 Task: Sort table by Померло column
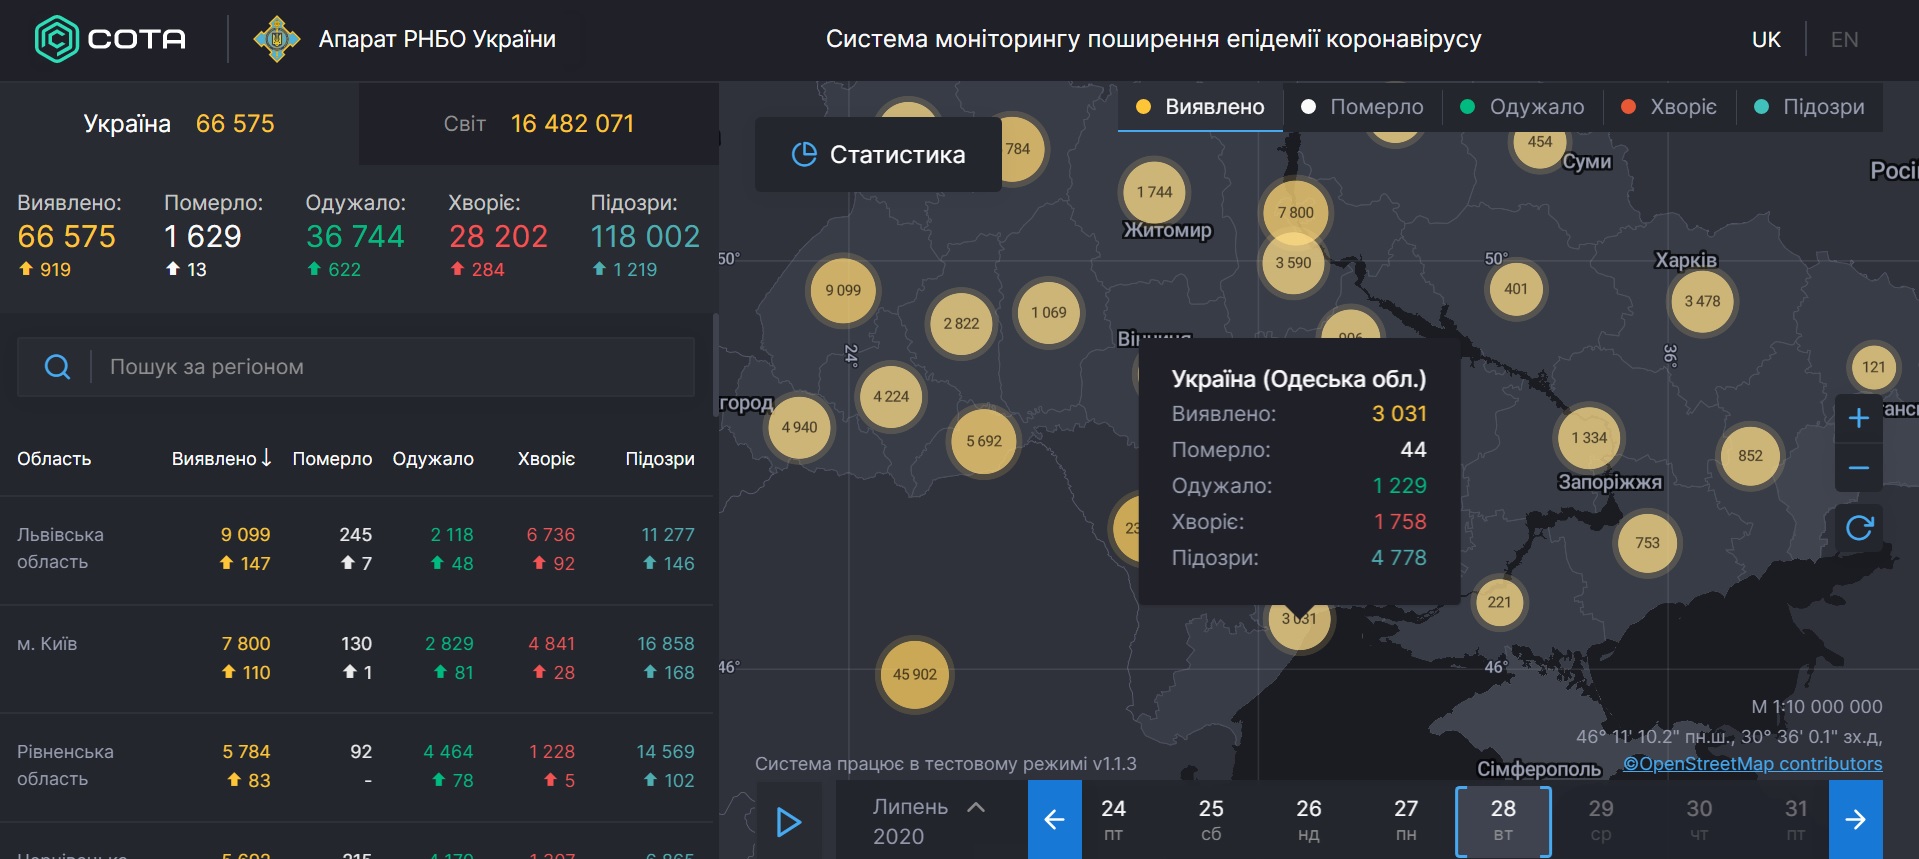click(x=332, y=459)
